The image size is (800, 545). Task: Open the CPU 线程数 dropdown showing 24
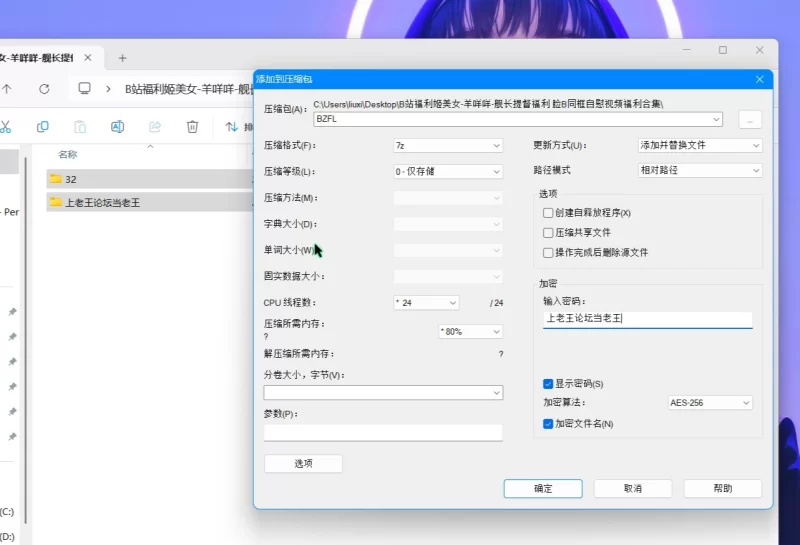(x=426, y=303)
